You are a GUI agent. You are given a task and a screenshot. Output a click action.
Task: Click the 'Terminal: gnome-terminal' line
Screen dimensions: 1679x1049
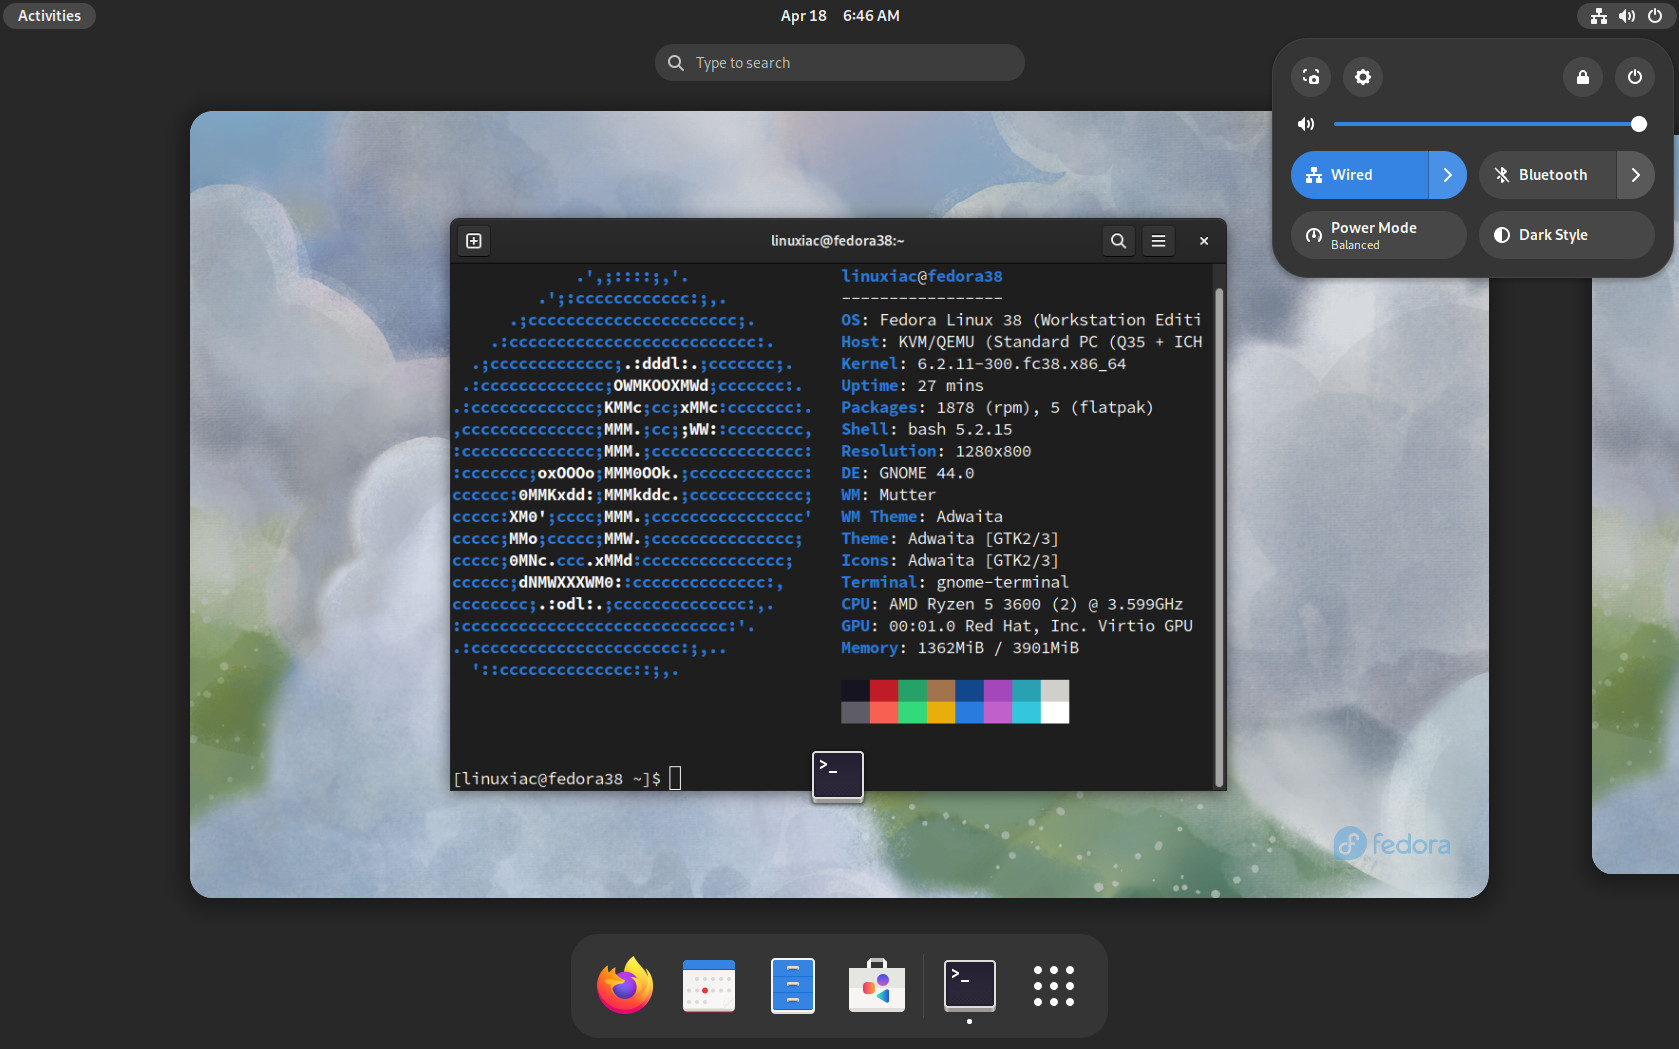tap(955, 582)
